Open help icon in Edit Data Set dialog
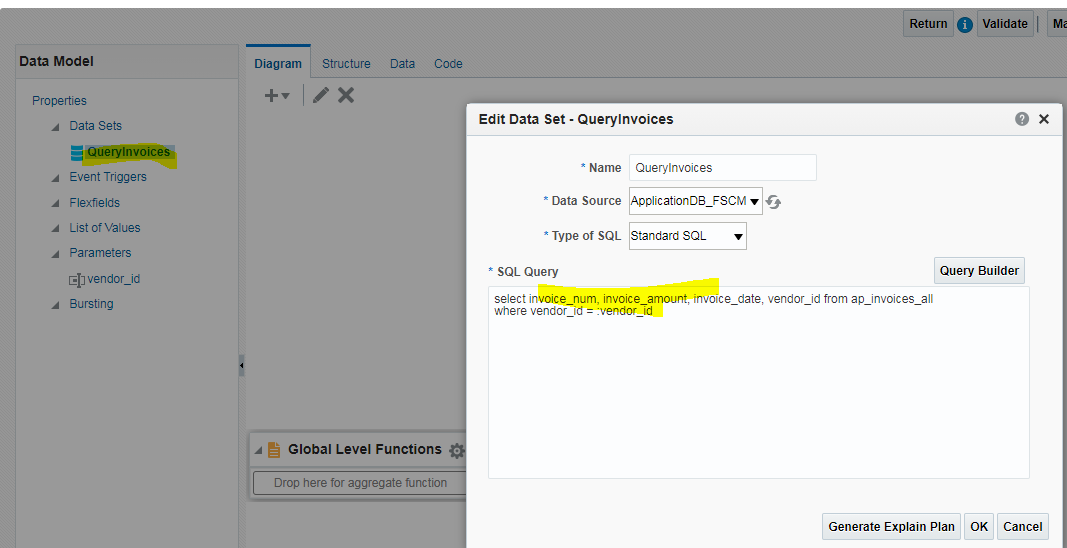The width and height of the screenshot is (1067, 548). pos(1022,119)
